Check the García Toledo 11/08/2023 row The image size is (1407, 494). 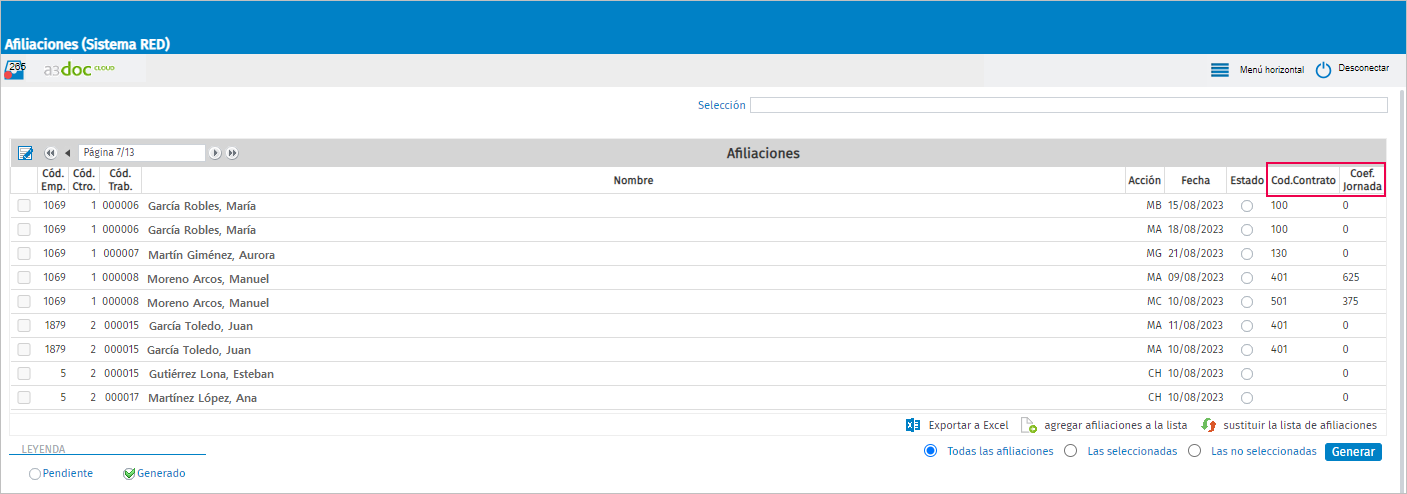click(x=24, y=326)
